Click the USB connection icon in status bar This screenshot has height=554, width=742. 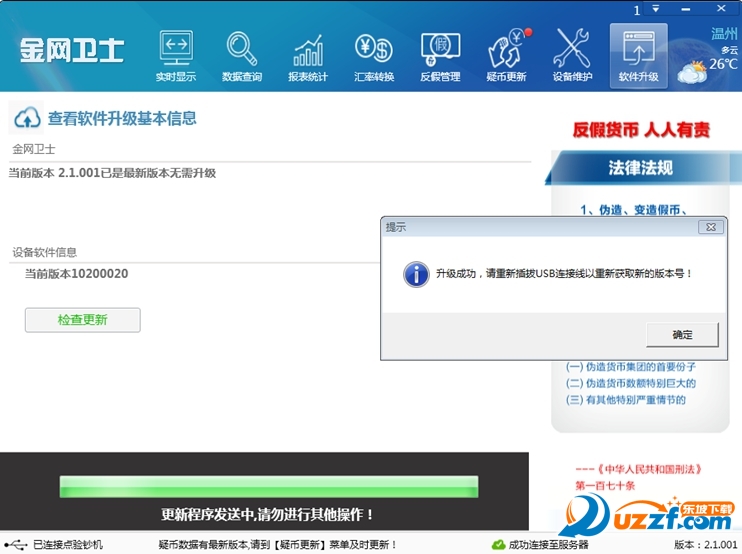click(x=16, y=545)
